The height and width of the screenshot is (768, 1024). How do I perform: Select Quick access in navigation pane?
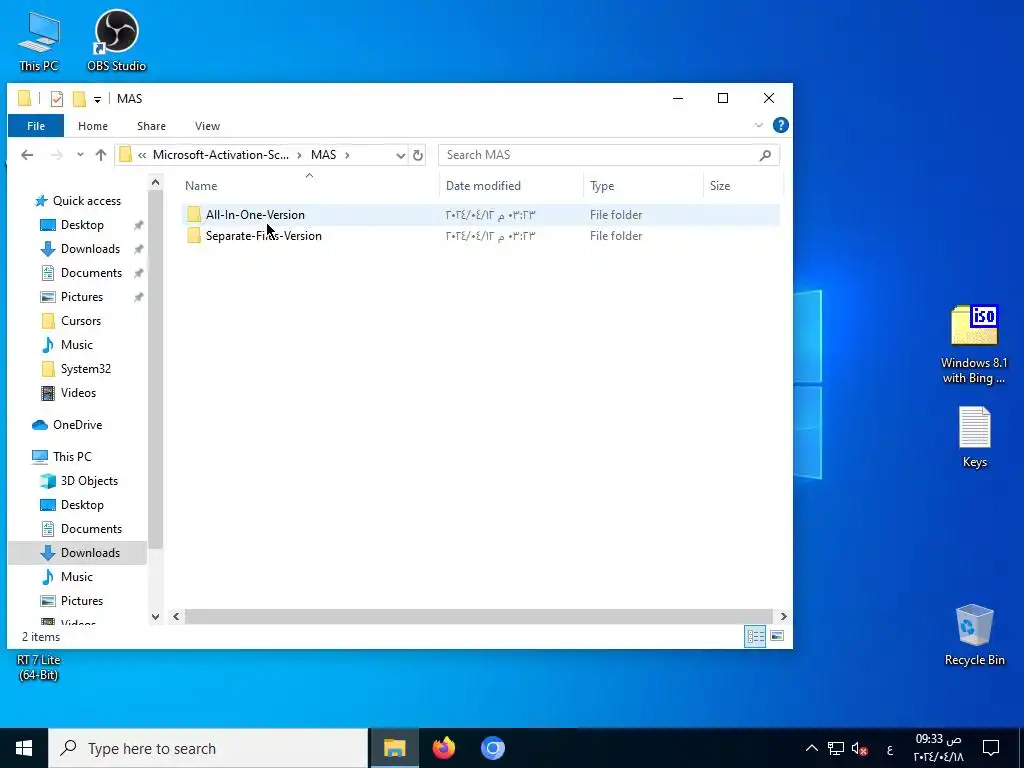87,201
